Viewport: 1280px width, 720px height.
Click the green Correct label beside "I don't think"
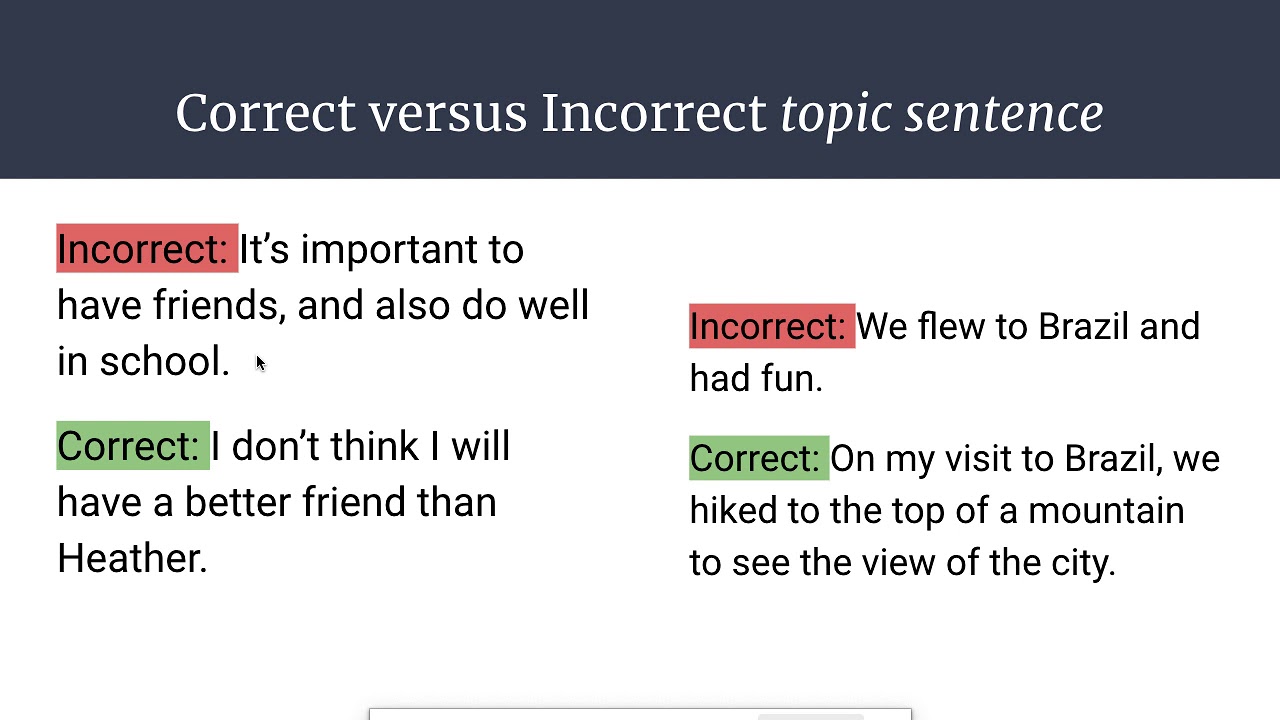point(131,446)
